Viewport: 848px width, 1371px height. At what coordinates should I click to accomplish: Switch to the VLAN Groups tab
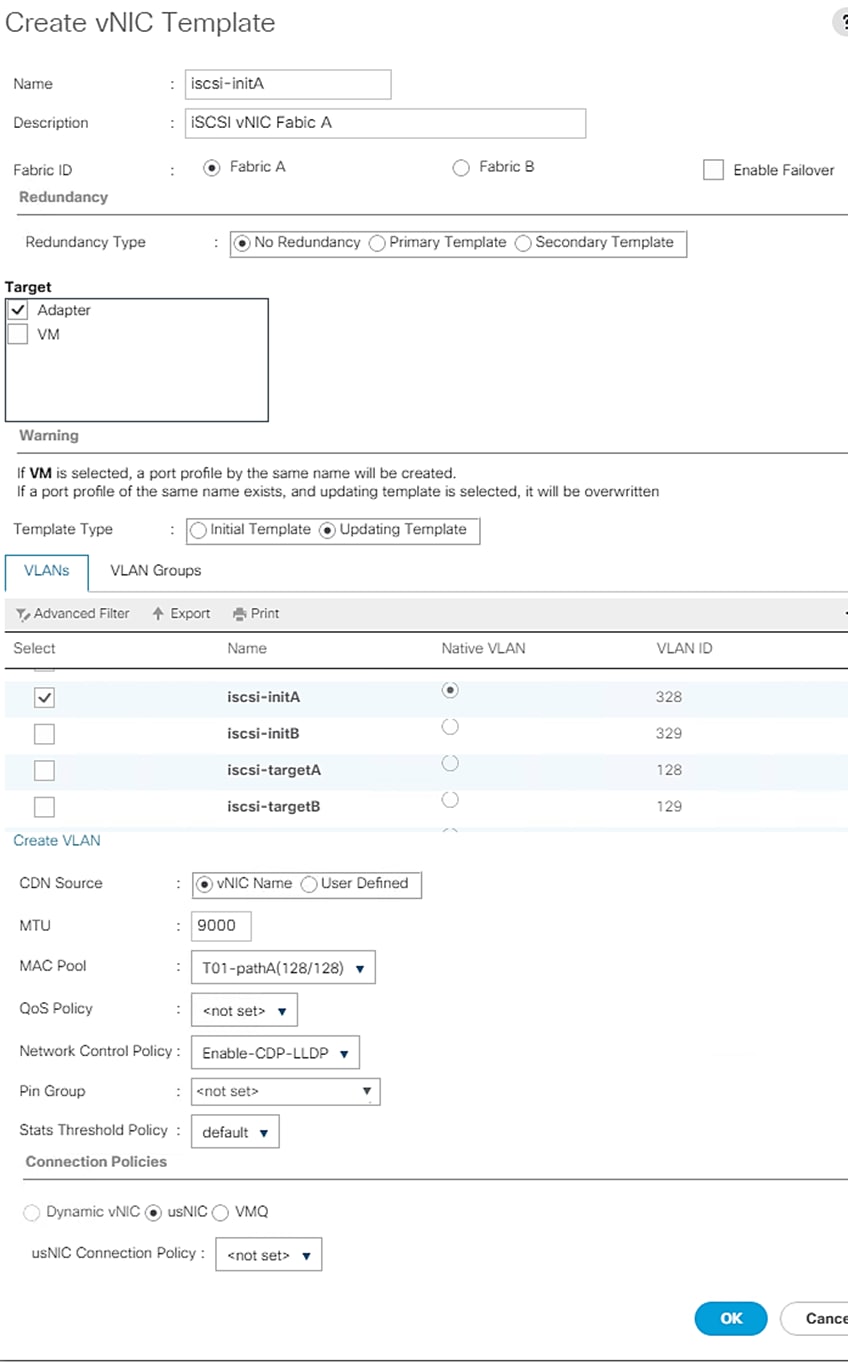point(156,571)
